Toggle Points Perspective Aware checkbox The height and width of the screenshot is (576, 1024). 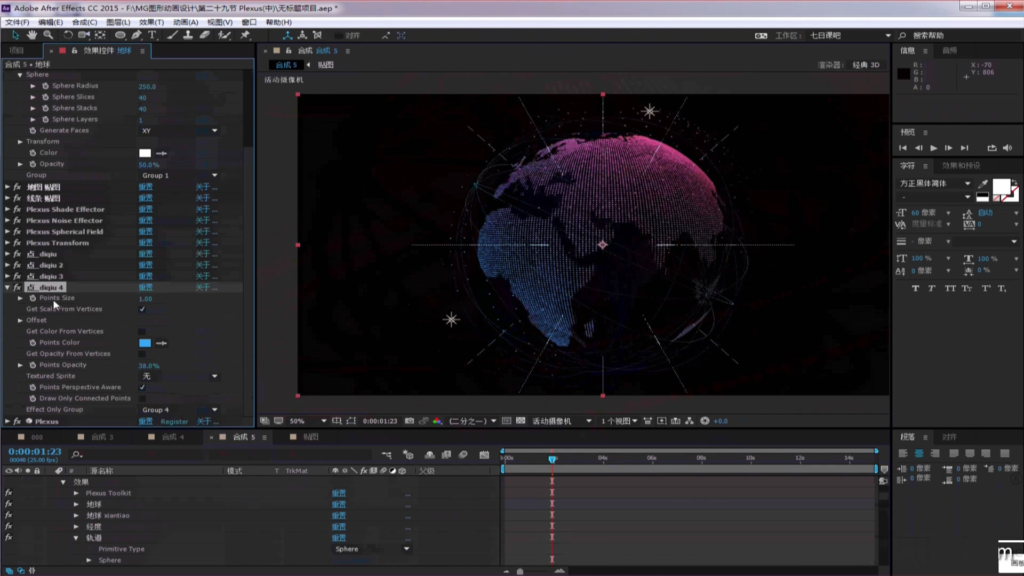[x=142, y=387]
